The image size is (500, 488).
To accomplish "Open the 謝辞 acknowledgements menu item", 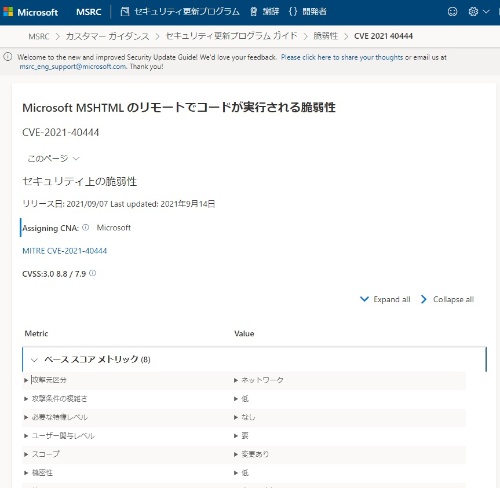I will pos(271,12).
